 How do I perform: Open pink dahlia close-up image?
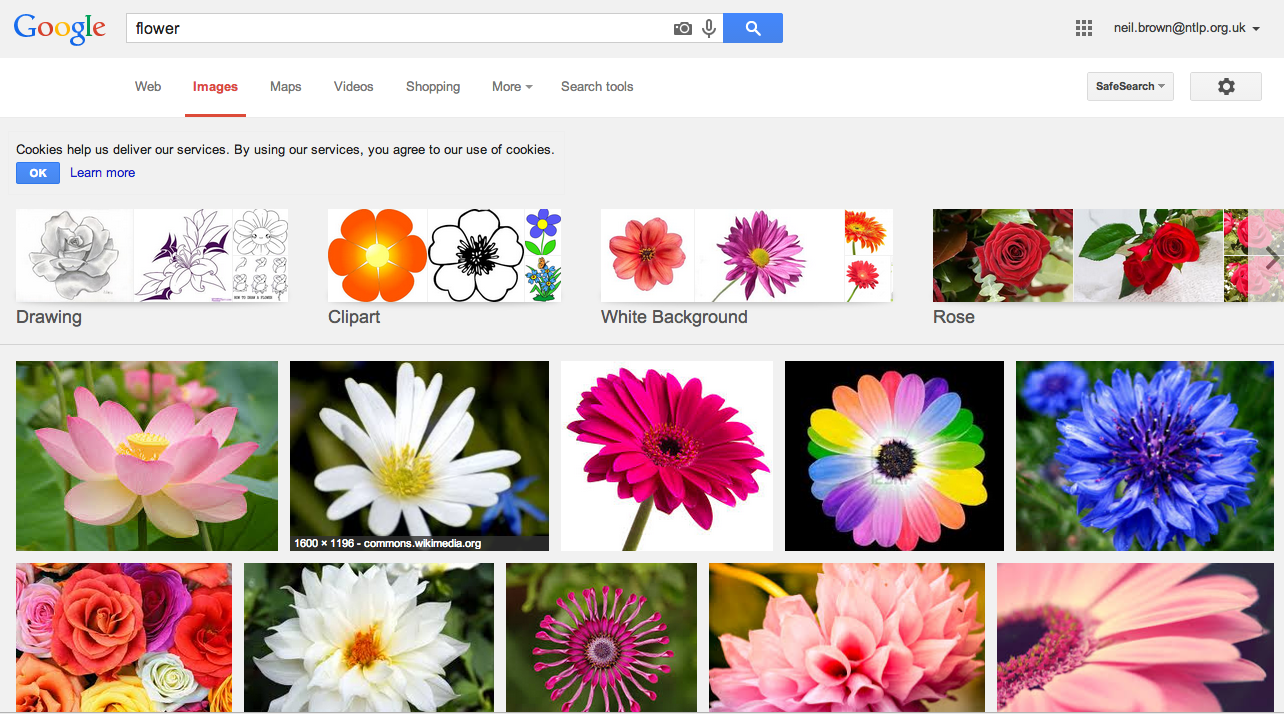(847, 638)
